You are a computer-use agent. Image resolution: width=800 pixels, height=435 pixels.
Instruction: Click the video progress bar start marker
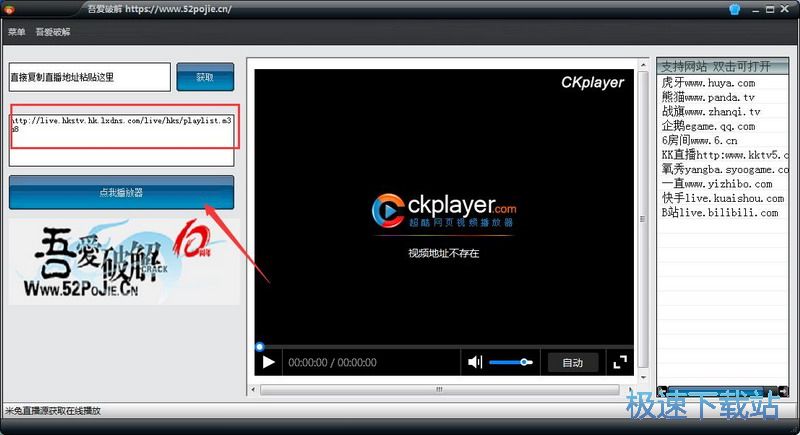[x=260, y=347]
